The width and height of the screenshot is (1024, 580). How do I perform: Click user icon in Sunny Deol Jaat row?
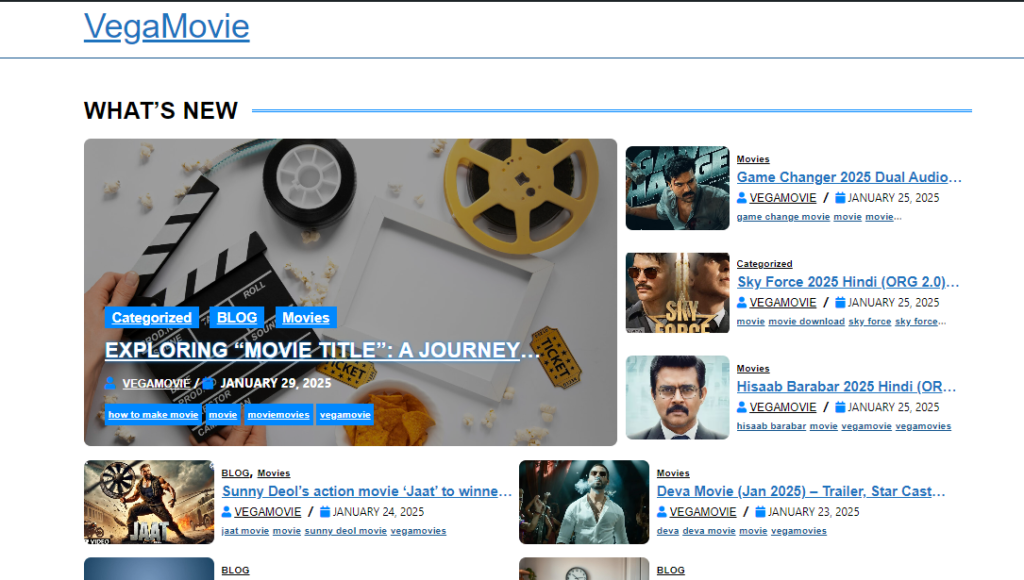point(227,512)
